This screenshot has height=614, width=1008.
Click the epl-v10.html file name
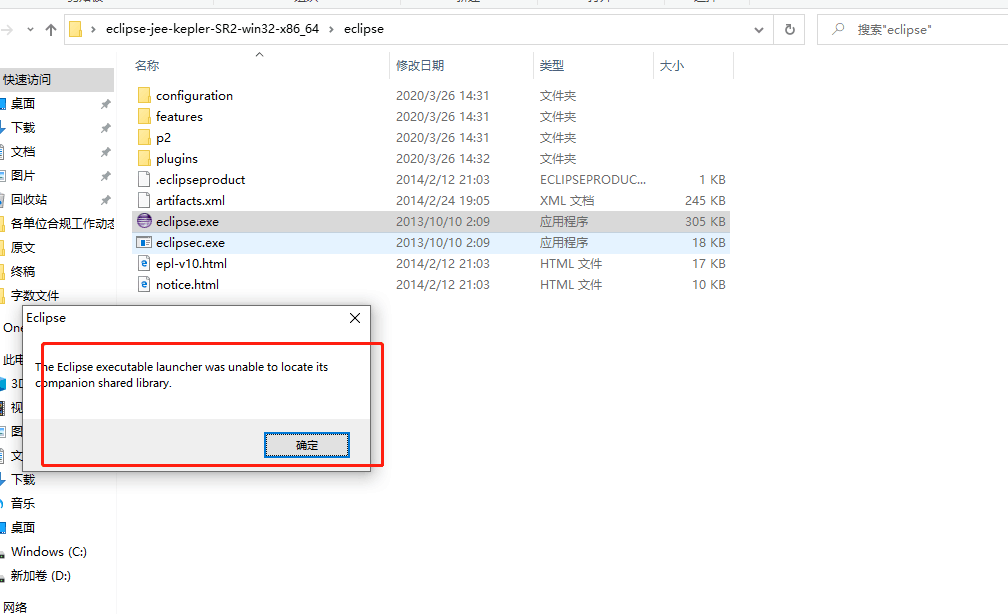pos(191,264)
